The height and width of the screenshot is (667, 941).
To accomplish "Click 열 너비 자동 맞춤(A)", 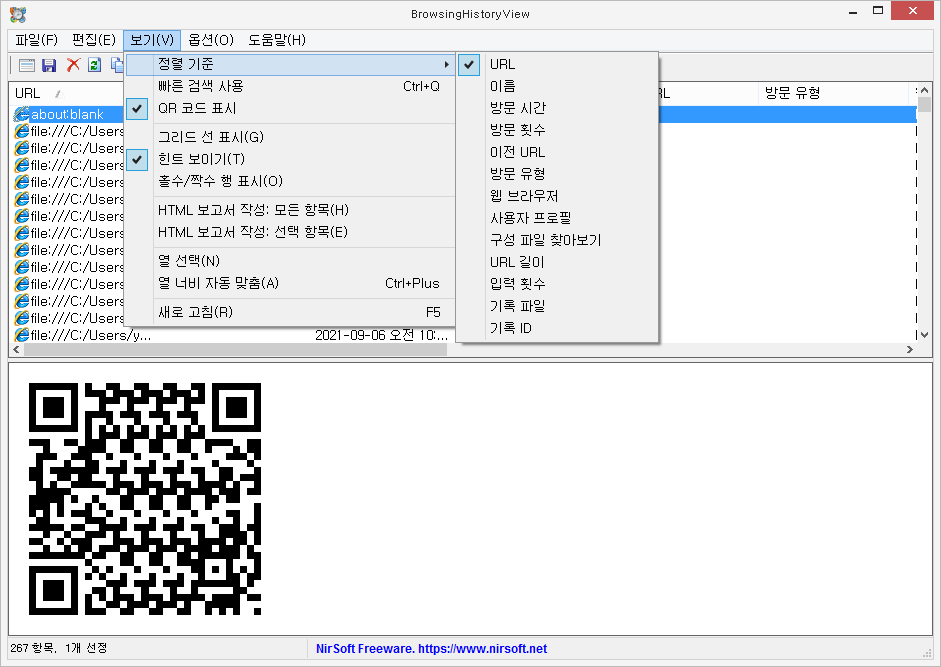I will click(x=290, y=283).
